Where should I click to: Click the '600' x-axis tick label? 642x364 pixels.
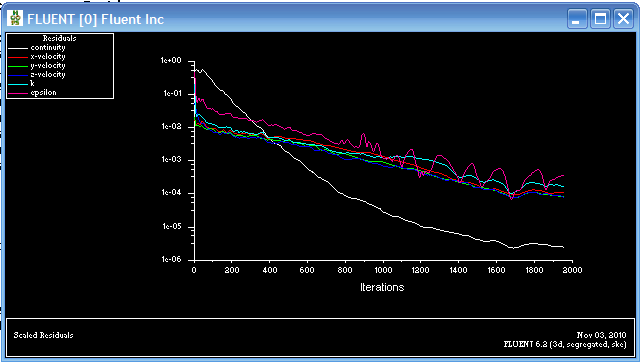tap(307, 270)
